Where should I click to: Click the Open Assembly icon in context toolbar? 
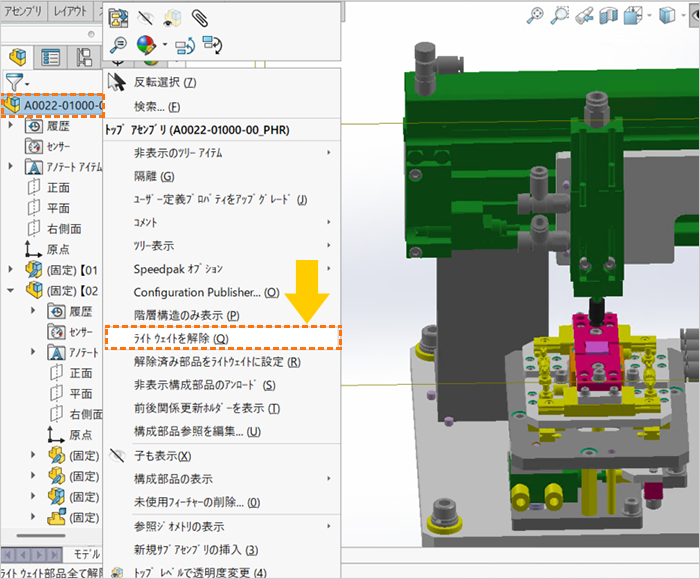(118, 18)
